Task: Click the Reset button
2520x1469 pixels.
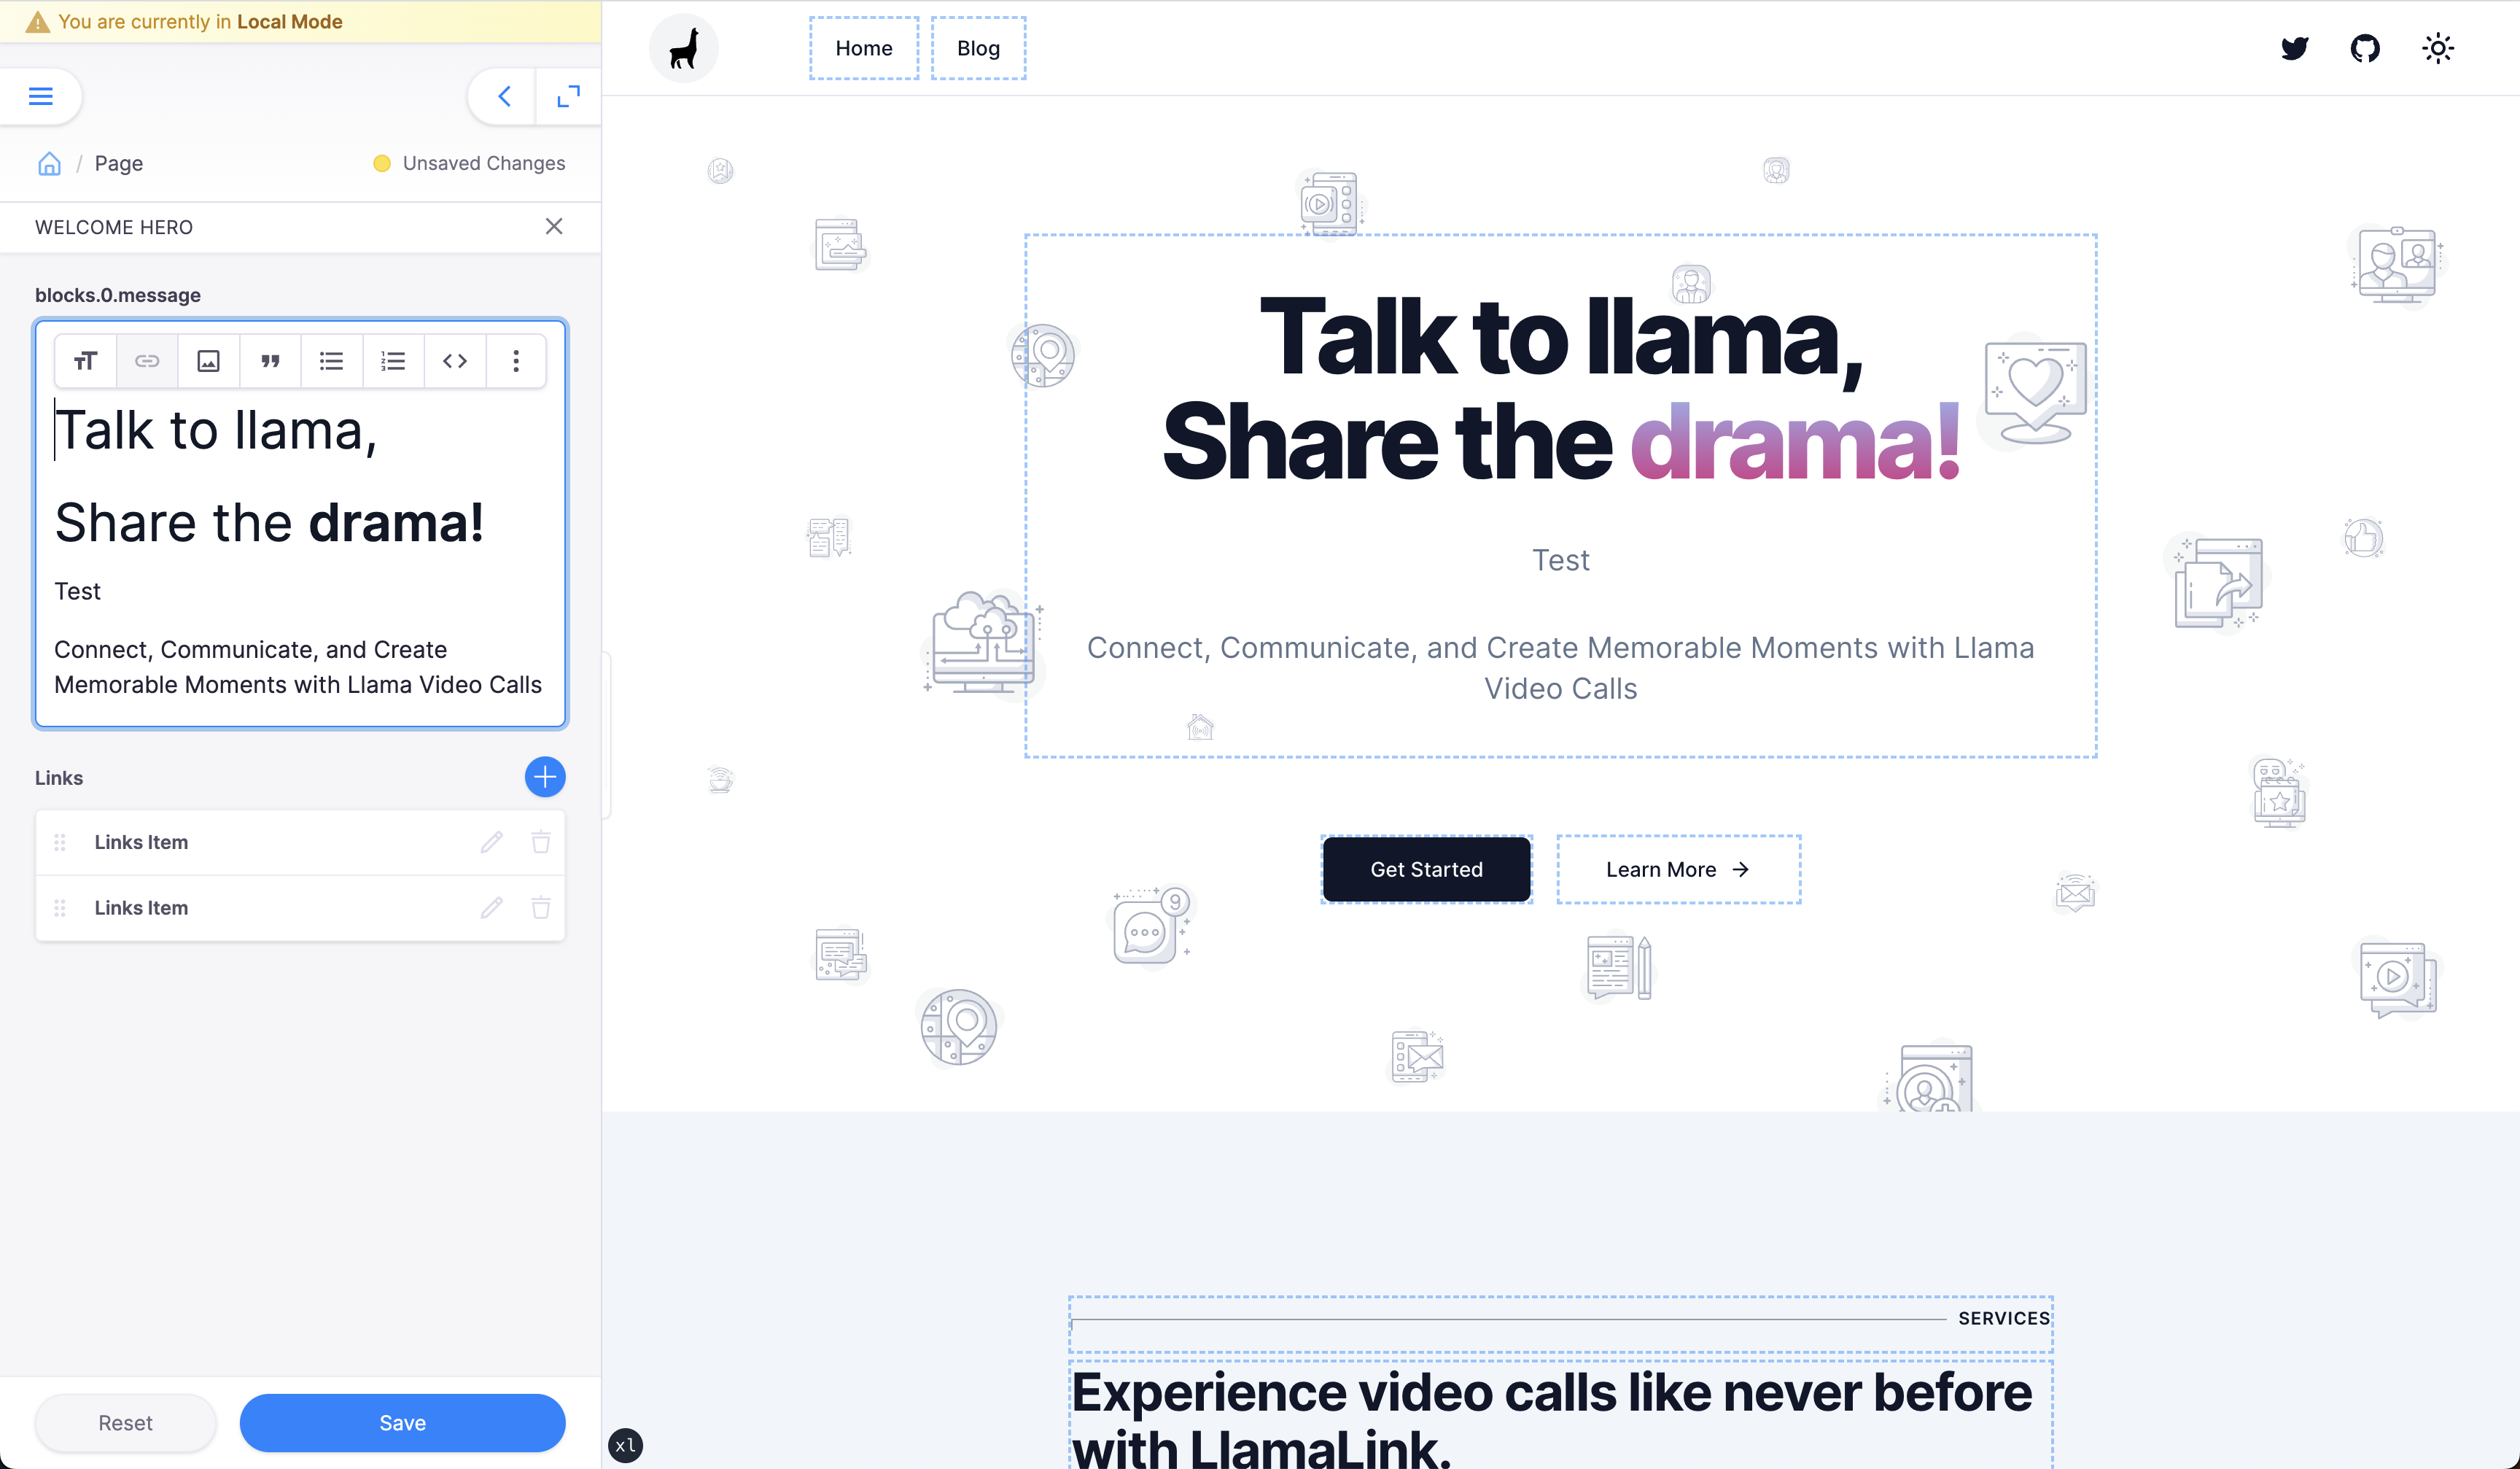Action: click(x=124, y=1422)
